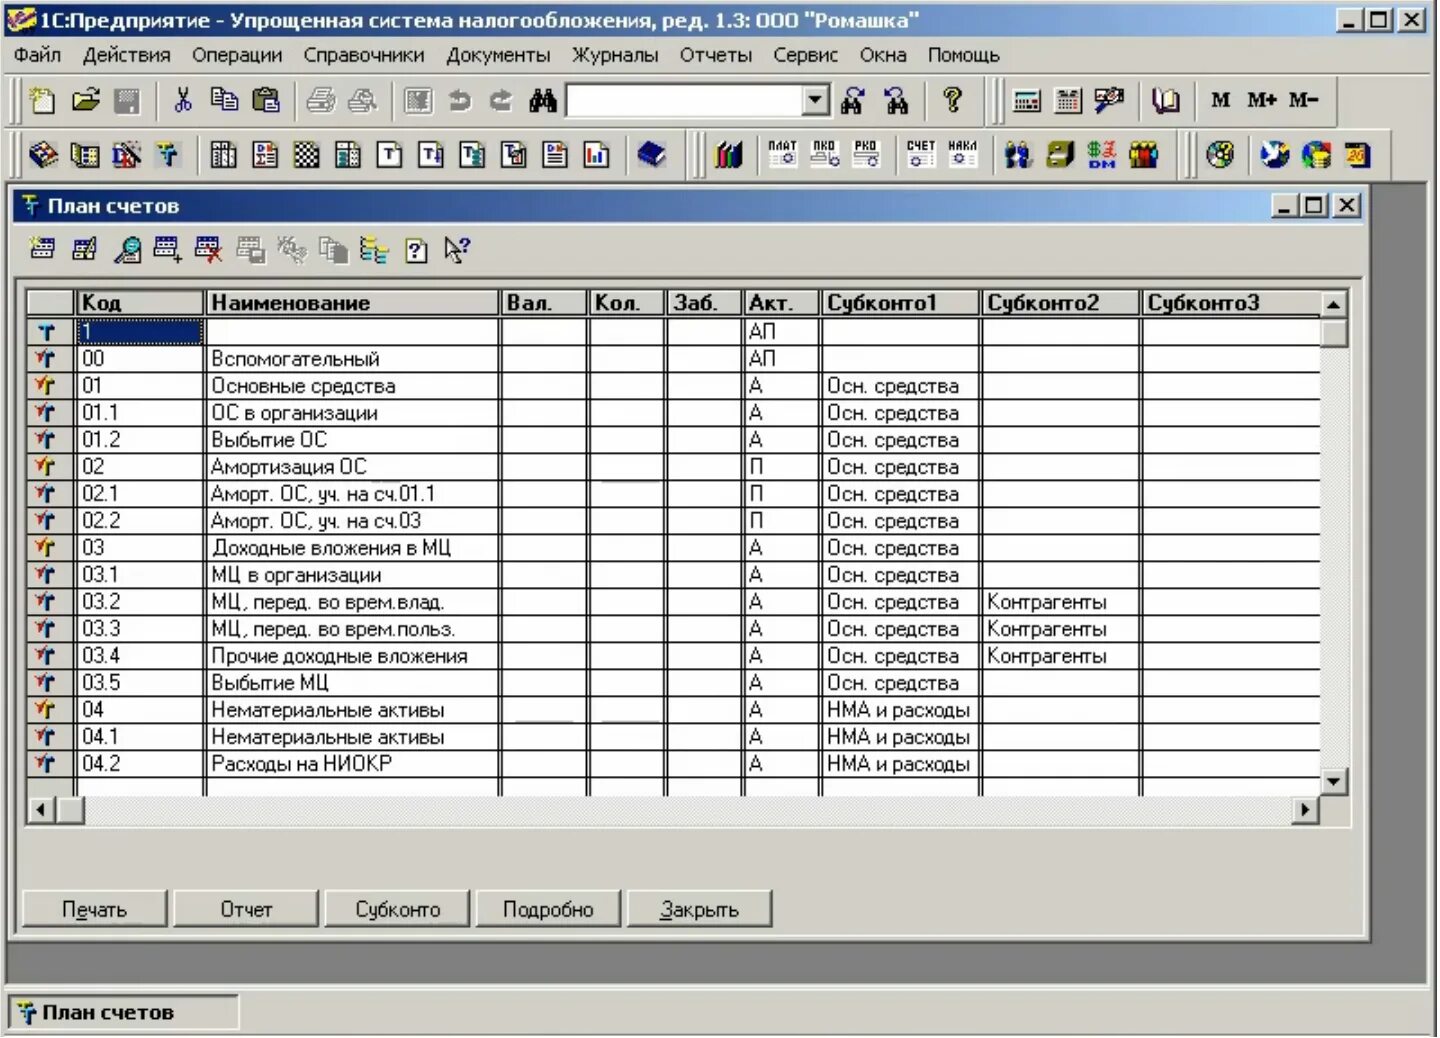
Task: Open the calculator from the toolbar
Action: click(1027, 100)
